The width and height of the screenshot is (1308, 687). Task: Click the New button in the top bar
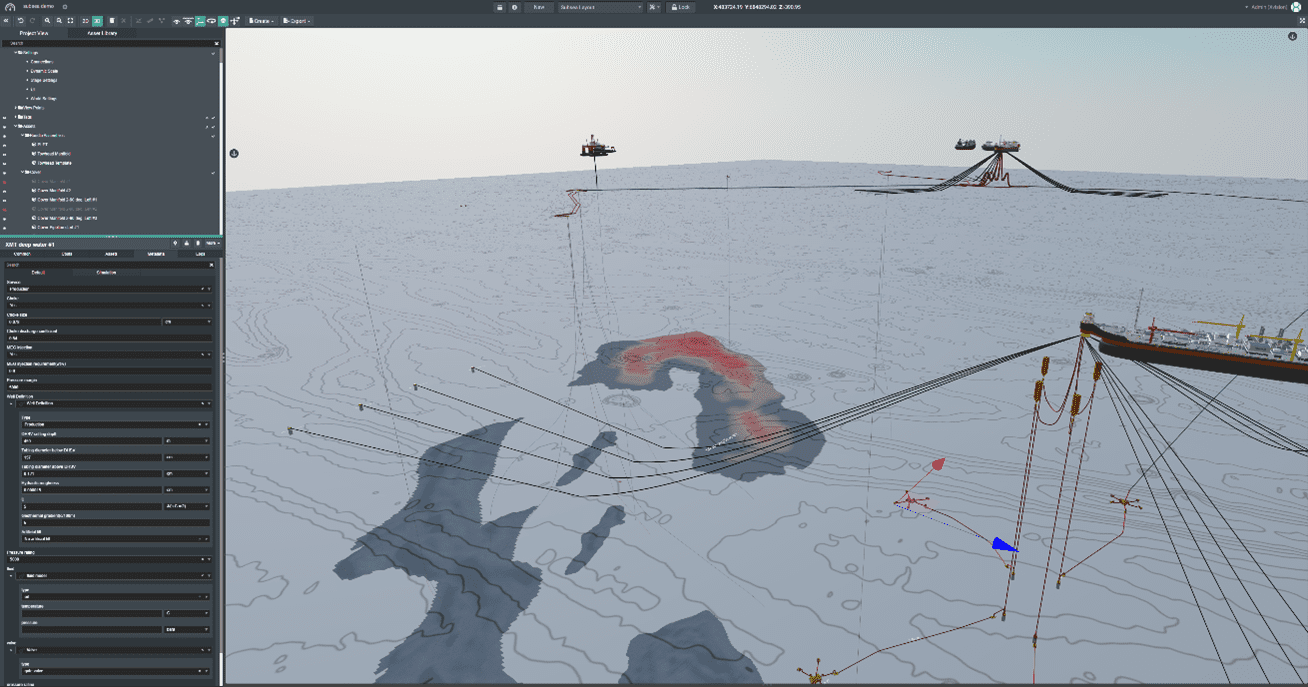click(x=538, y=7)
